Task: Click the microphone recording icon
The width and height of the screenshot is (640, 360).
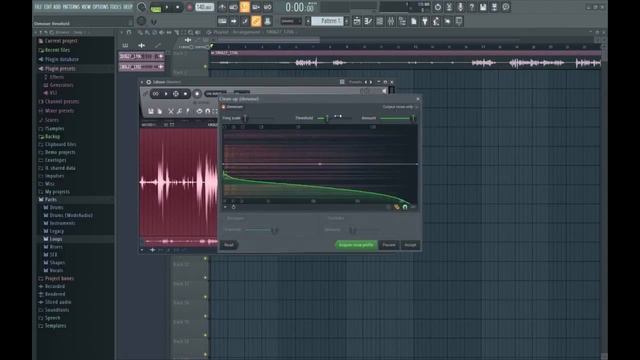Action: (x=460, y=7)
